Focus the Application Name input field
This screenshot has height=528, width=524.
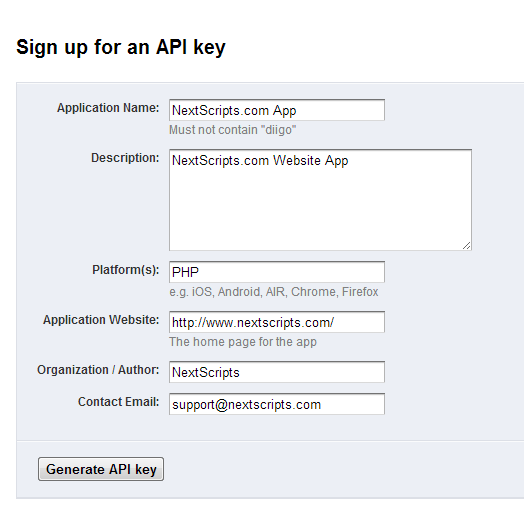click(277, 110)
